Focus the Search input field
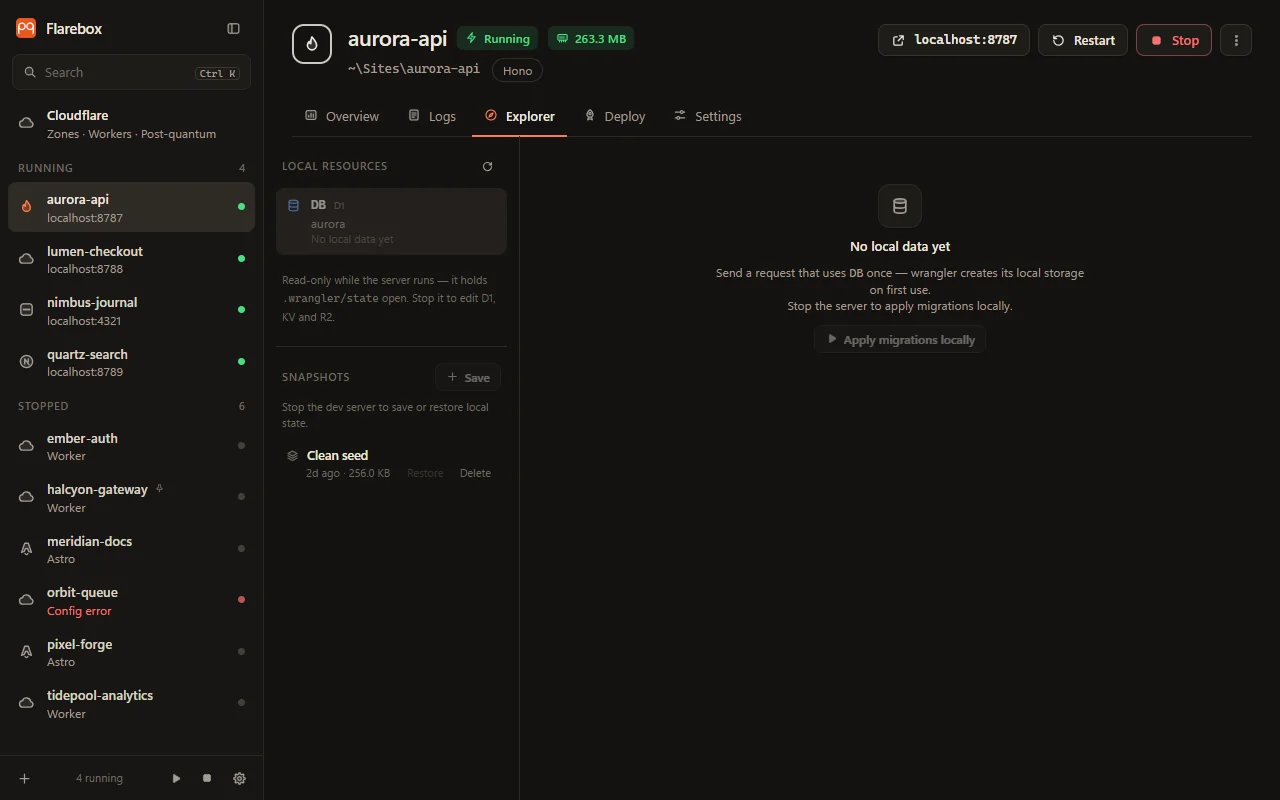 [x=131, y=72]
